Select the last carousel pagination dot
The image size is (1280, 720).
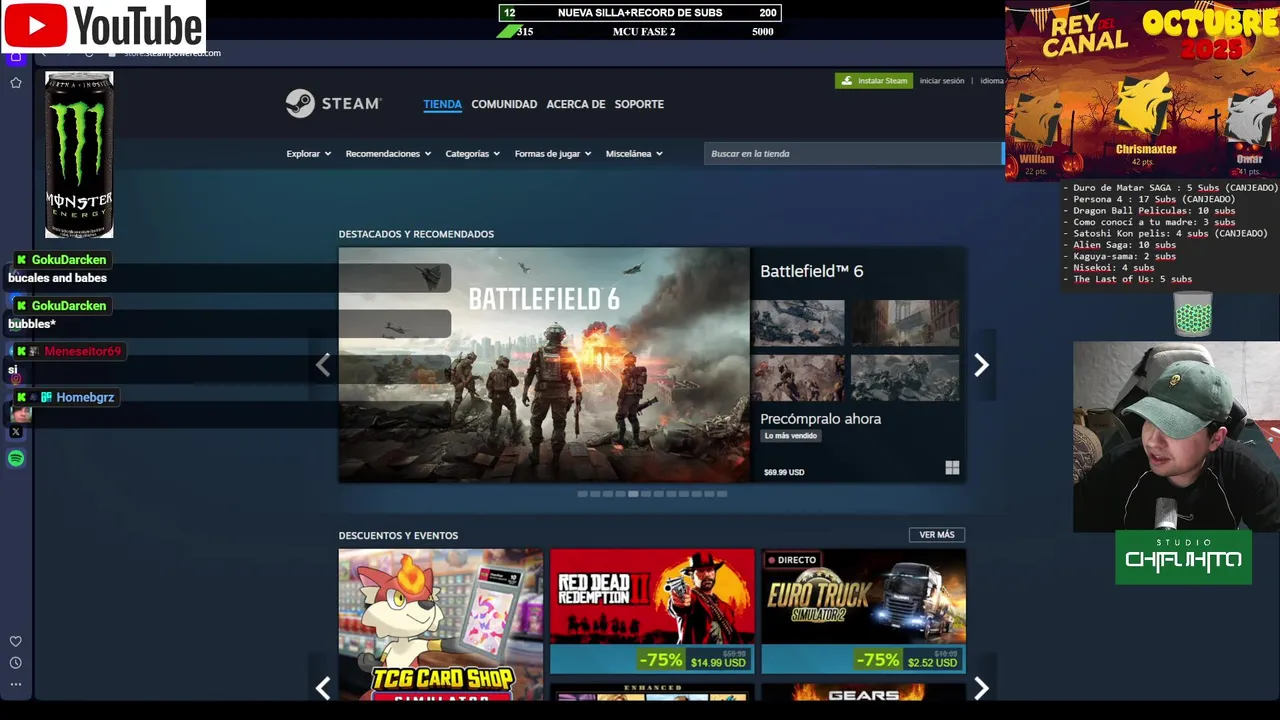tap(722, 494)
